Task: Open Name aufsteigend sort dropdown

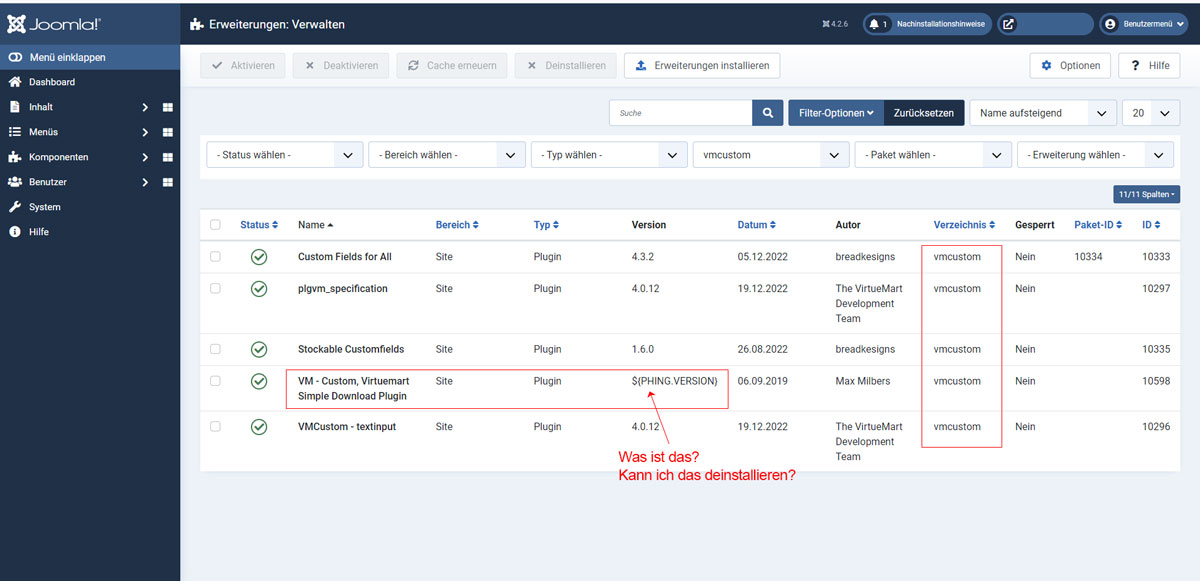Action: pos(1043,113)
